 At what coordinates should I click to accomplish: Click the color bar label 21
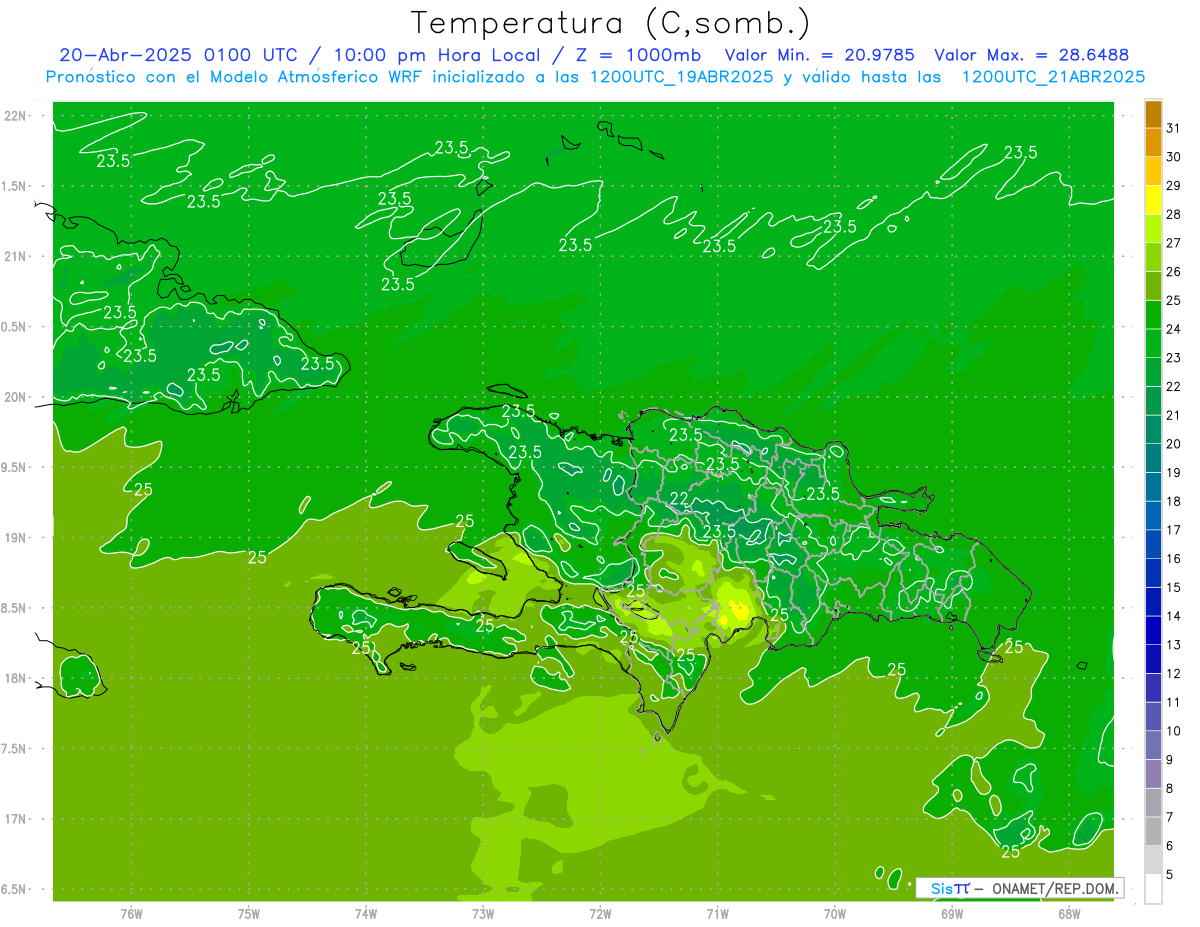pos(1173,415)
